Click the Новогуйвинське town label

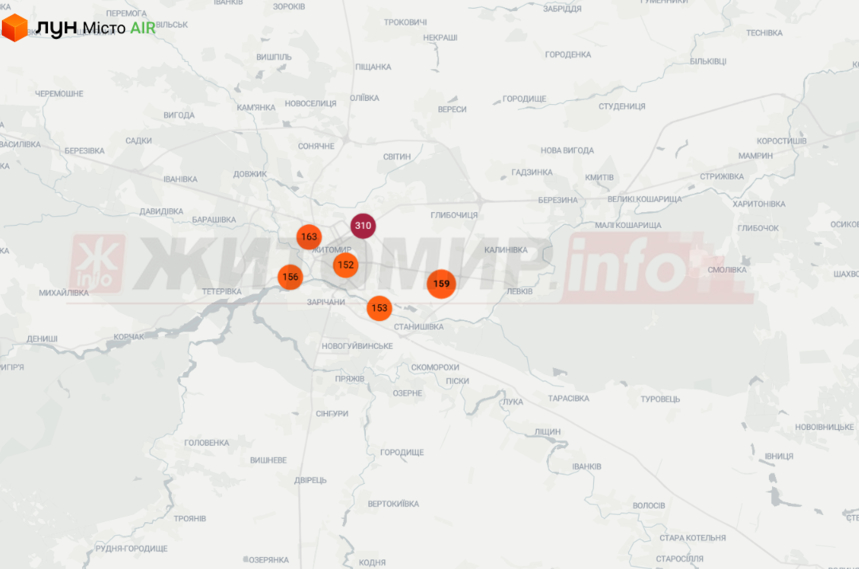357,346
